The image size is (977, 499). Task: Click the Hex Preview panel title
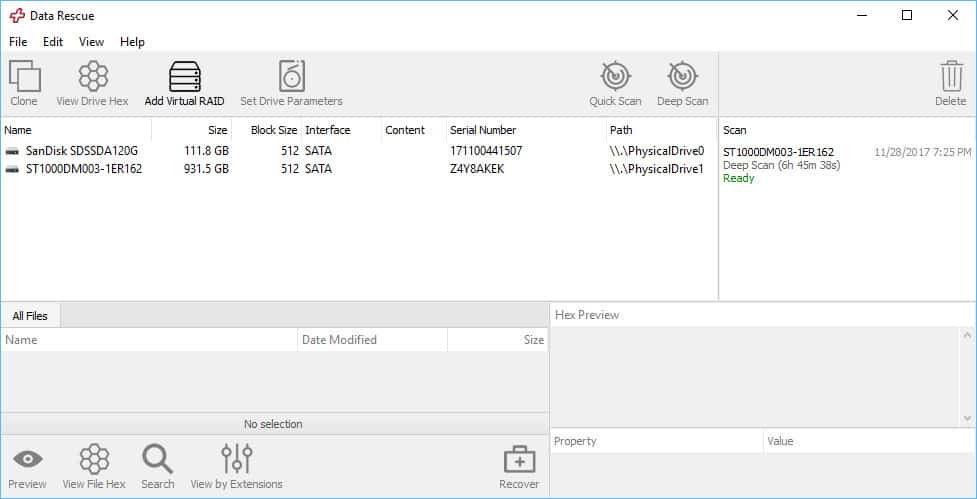[587, 315]
